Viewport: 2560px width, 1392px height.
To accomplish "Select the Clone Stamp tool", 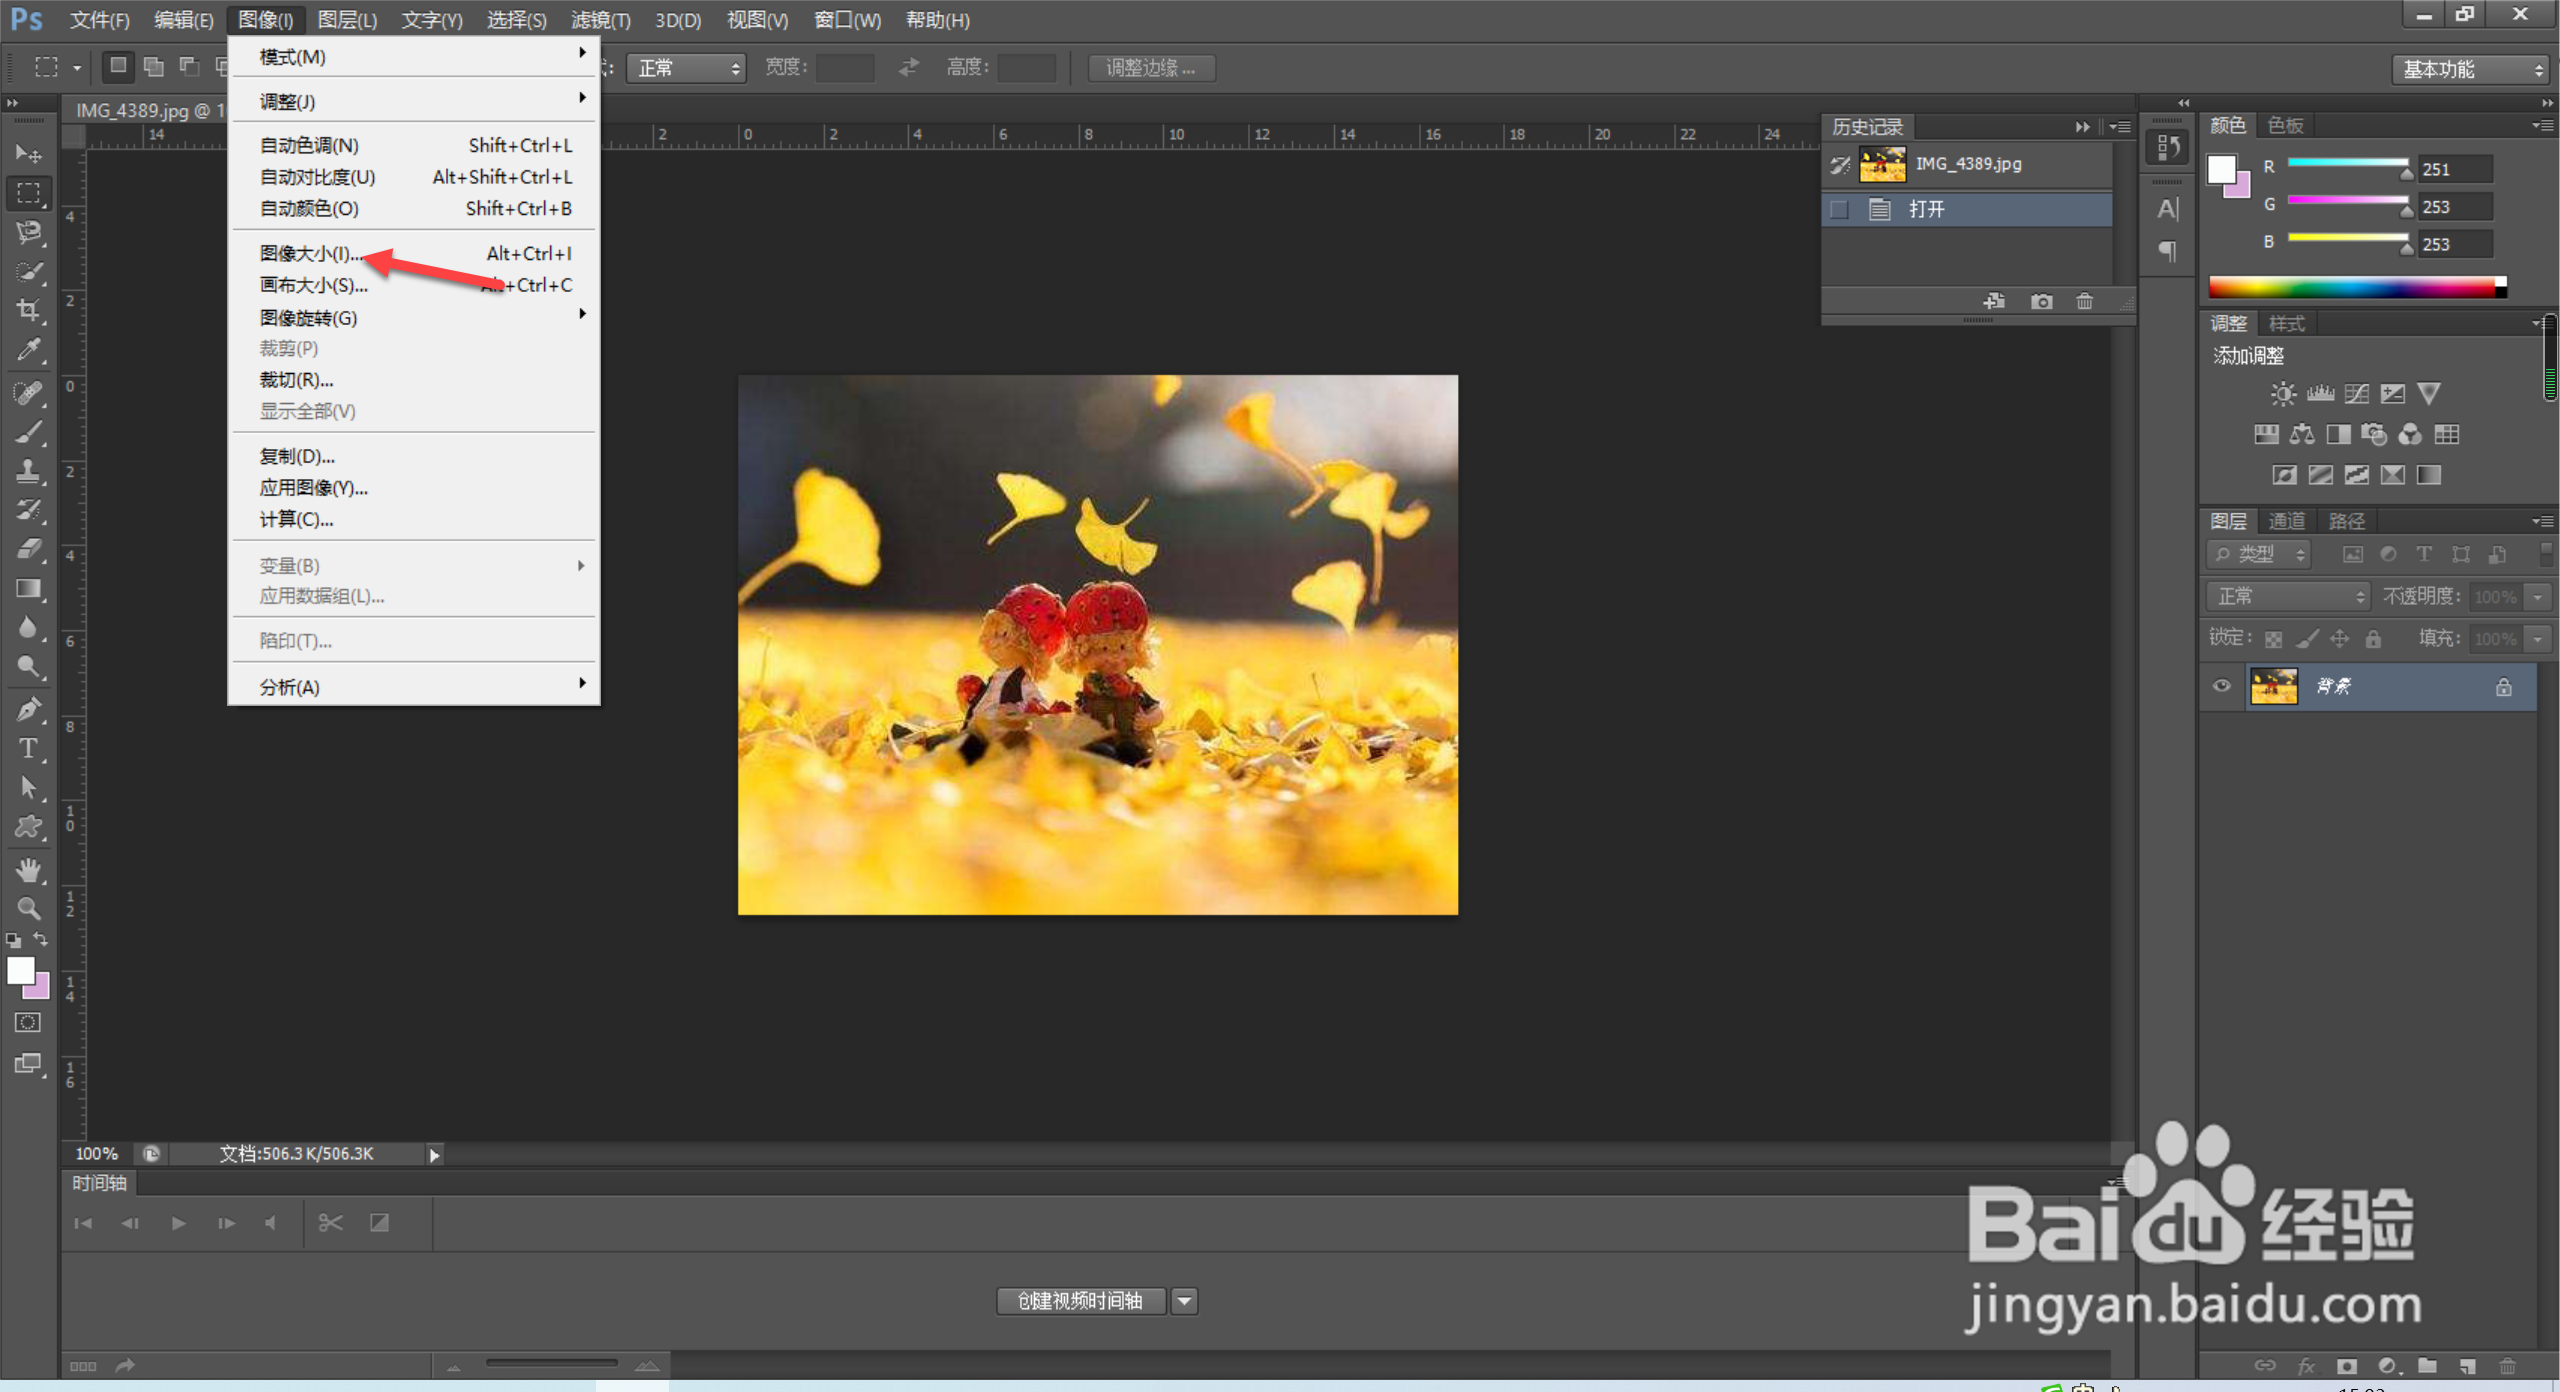I will (28, 471).
